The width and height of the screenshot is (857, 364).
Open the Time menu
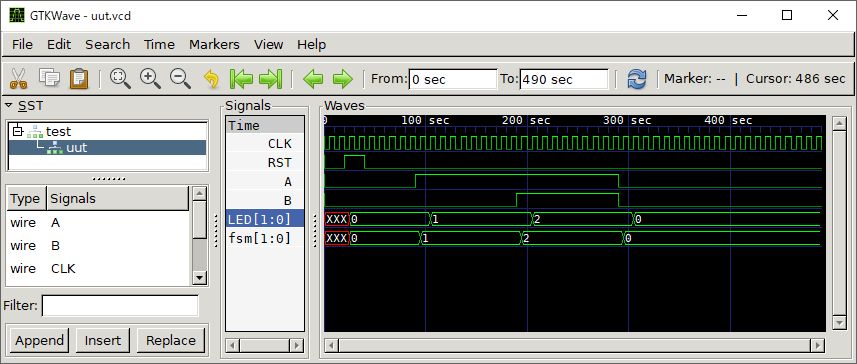(159, 44)
